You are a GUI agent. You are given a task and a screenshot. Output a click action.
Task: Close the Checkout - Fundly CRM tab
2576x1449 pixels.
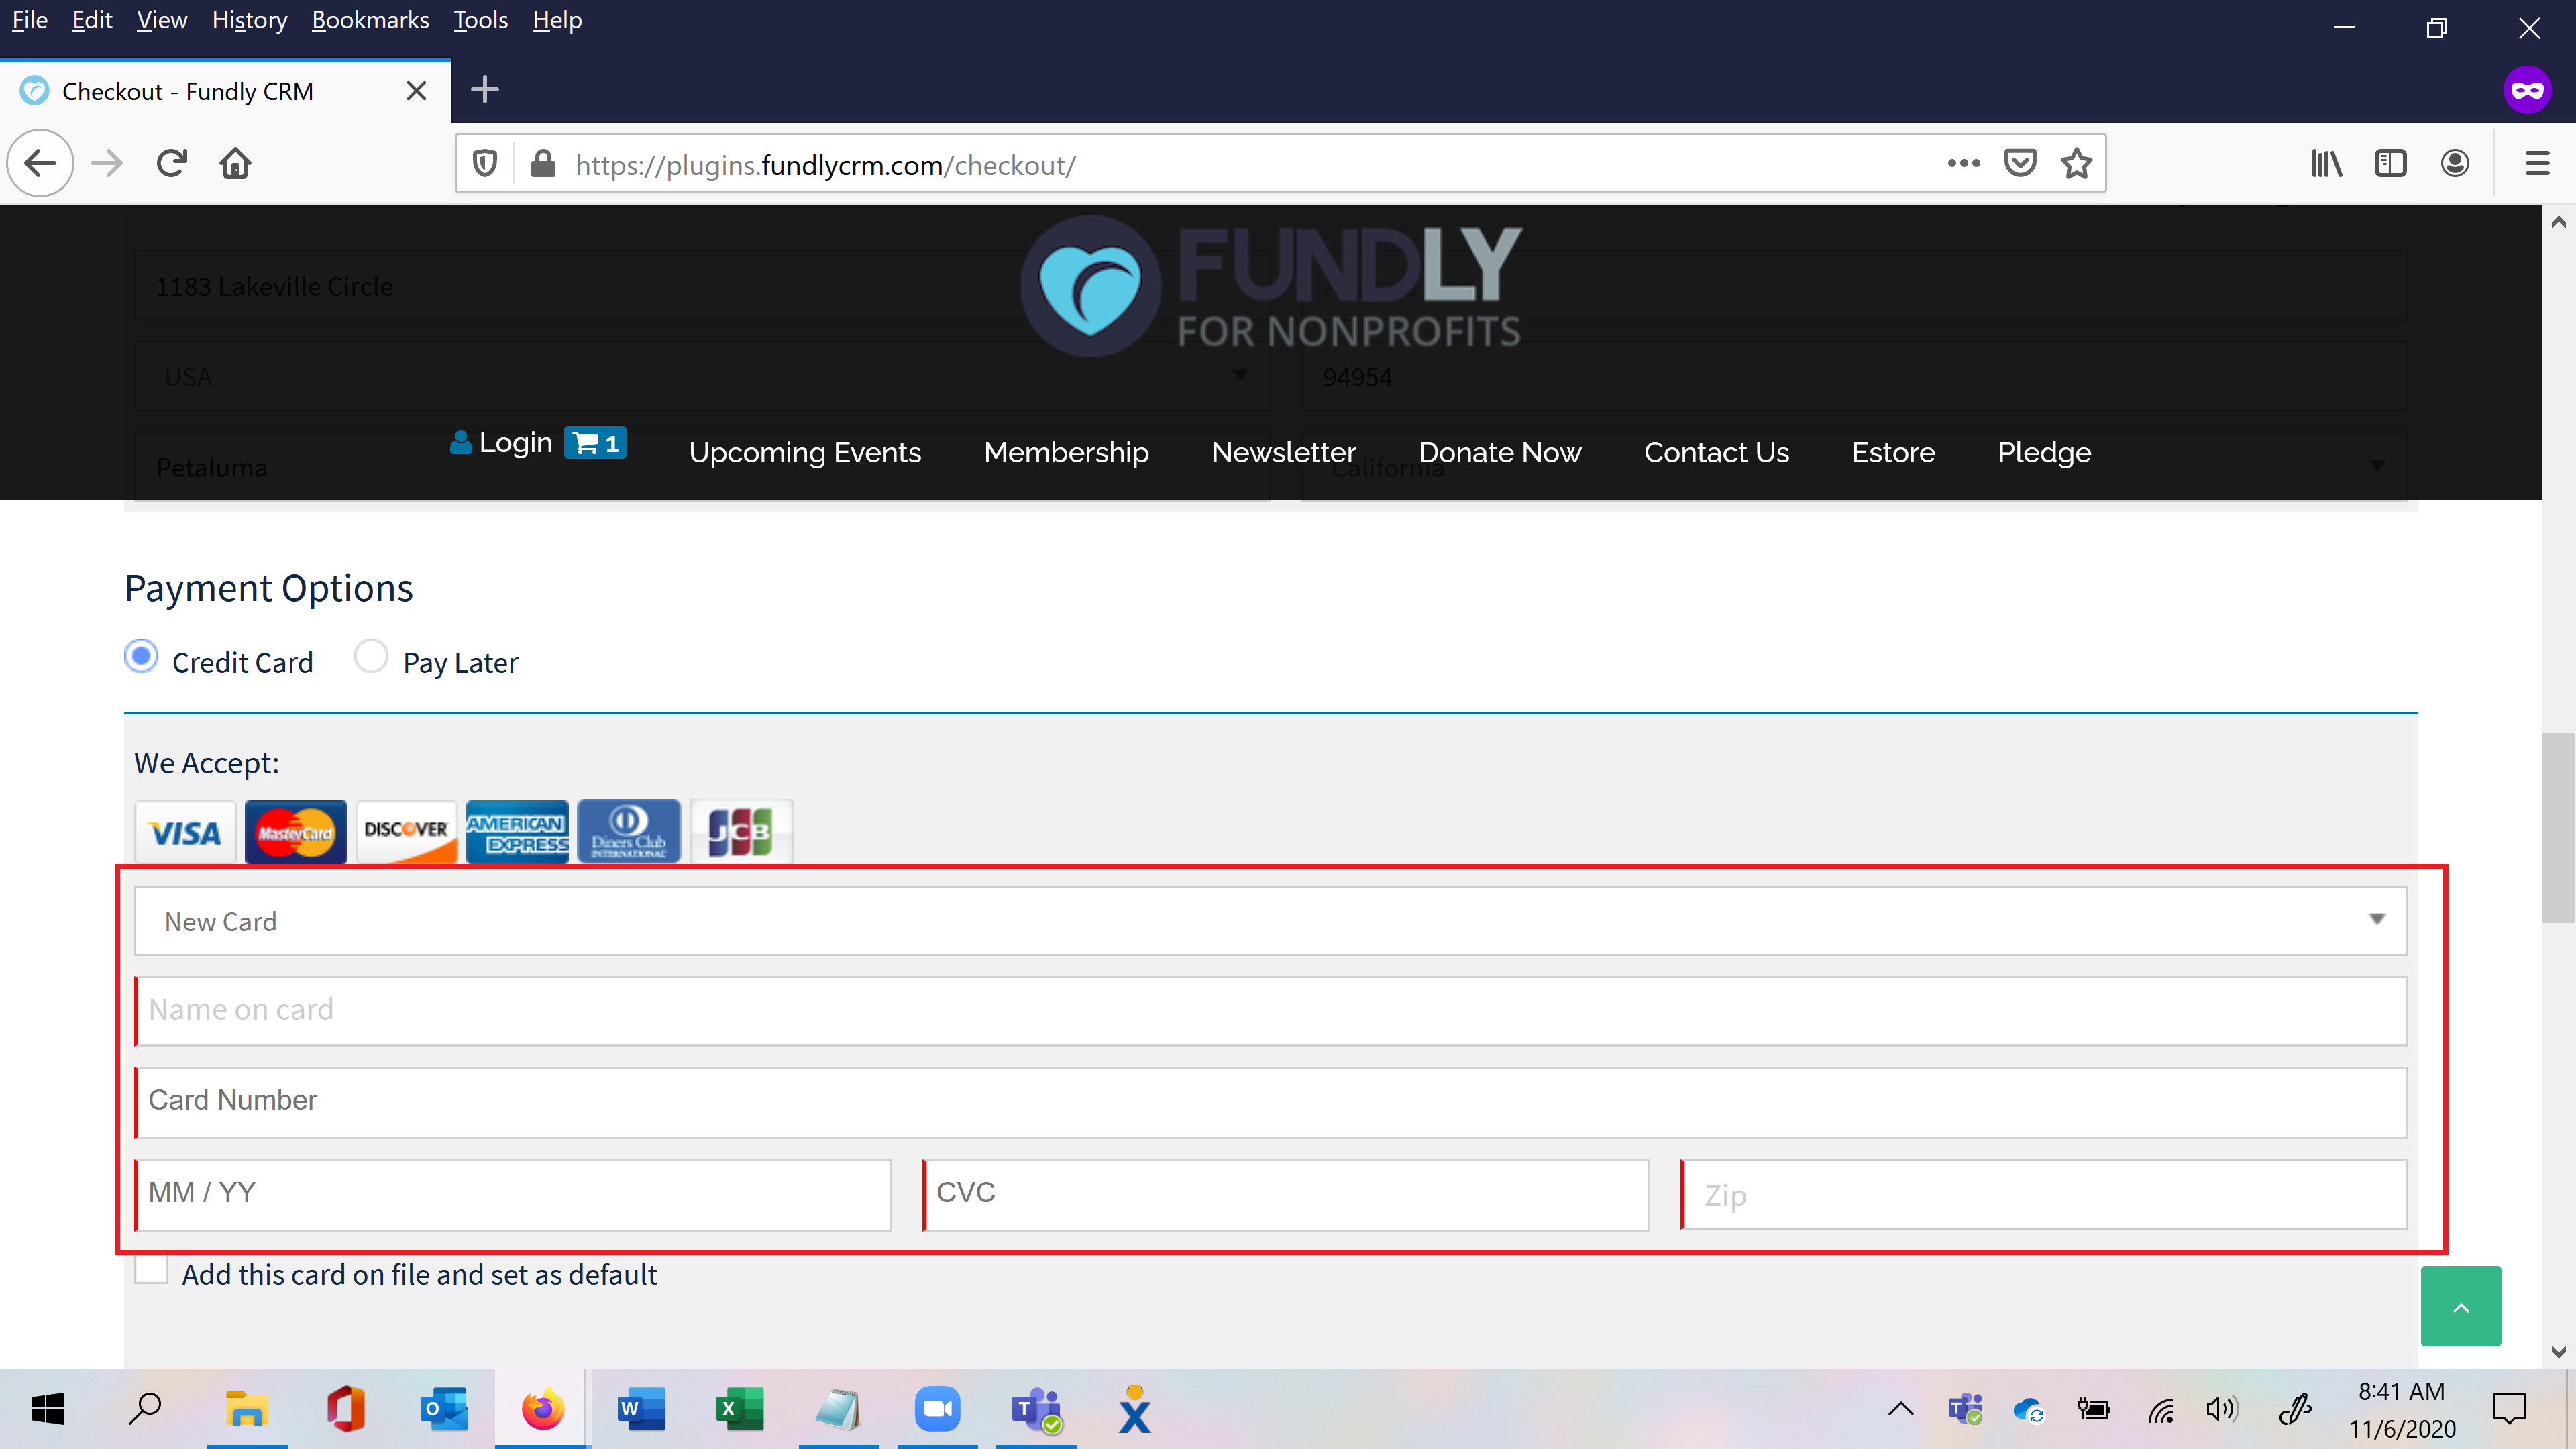pyautogui.click(x=417, y=91)
